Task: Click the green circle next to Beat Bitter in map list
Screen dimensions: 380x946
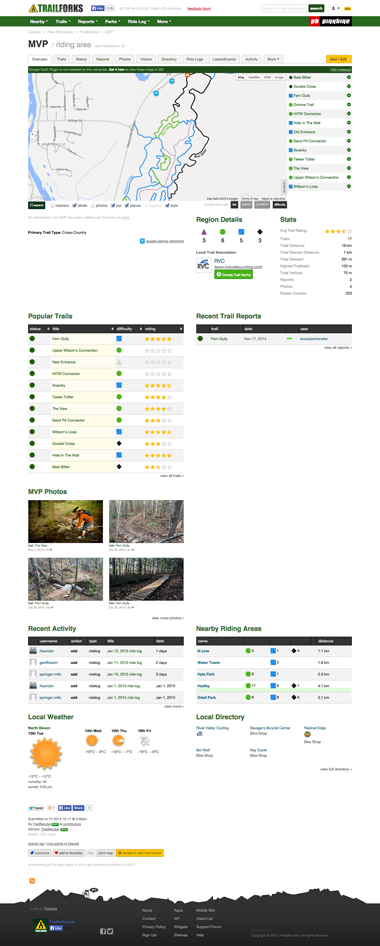Action: coord(349,77)
